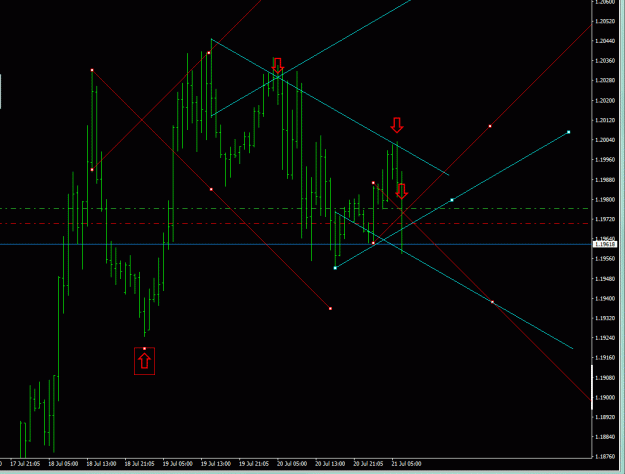Select the red trendline anchor near 1.20120 on right
The height and width of the screenshot is (474, 625).
point(490,126)
